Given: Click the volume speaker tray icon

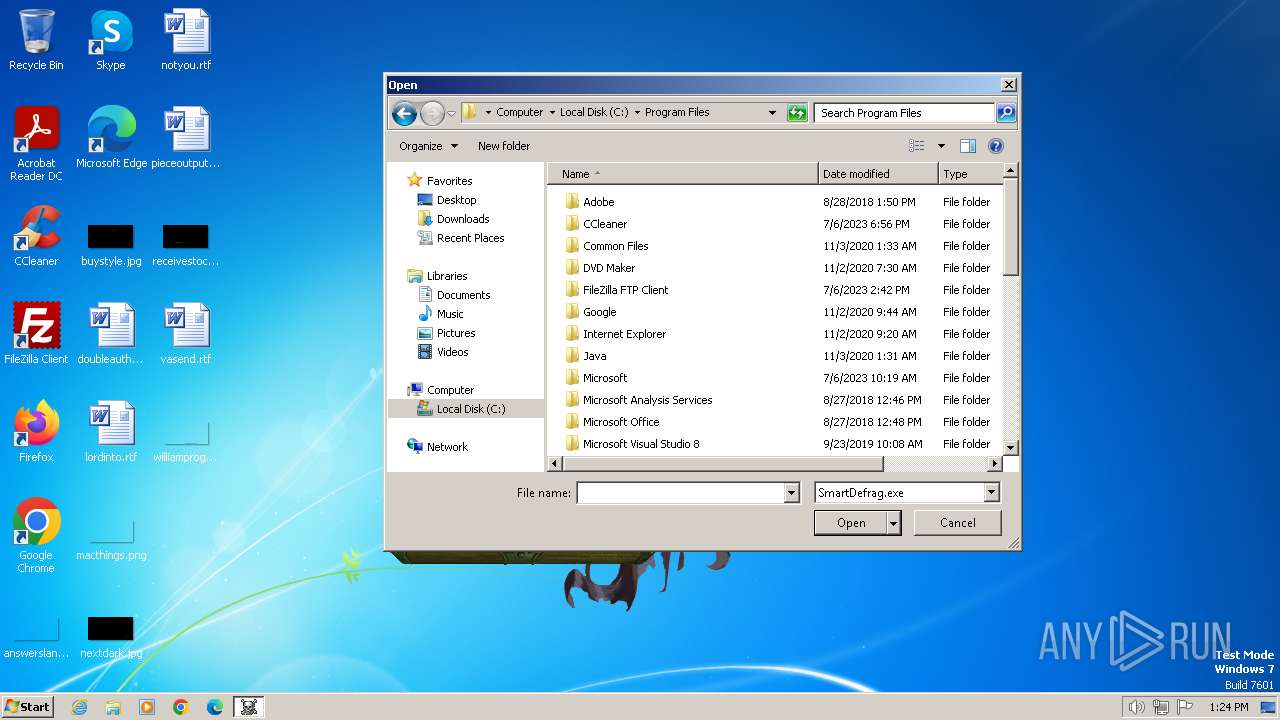Looking at the screenshot, I should click(x=1136, y=707).
